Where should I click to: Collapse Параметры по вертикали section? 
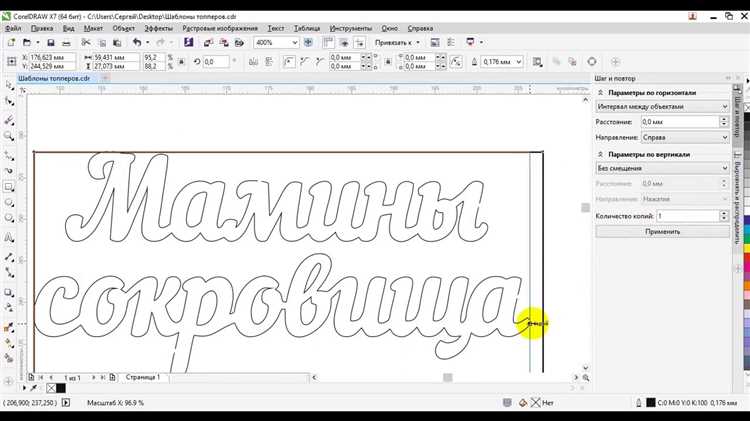point(600,155)
